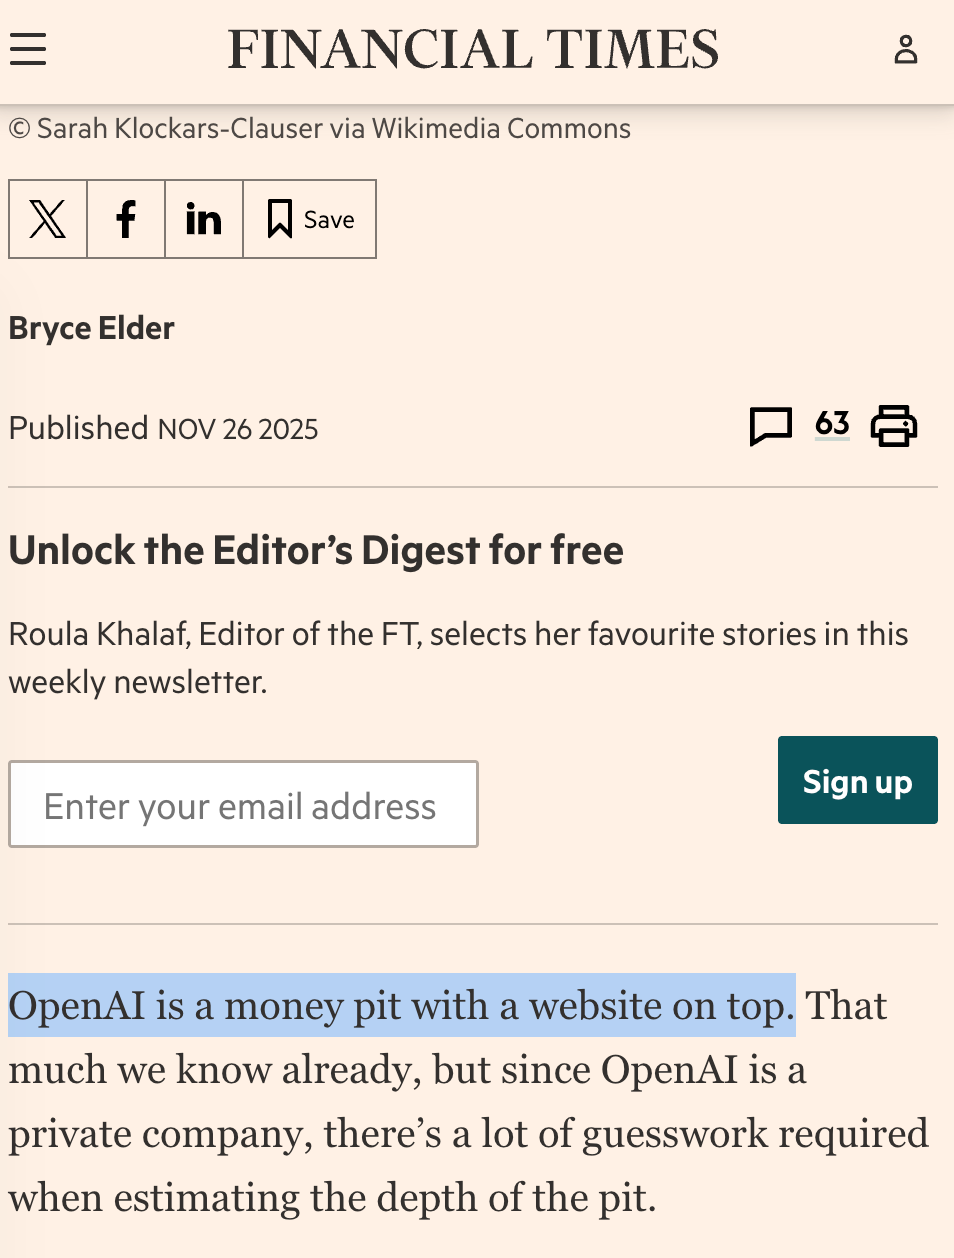Print the article using the printer icon
Image resolution: width=954 pixels, height=1258 pixels.
[894, 425]
